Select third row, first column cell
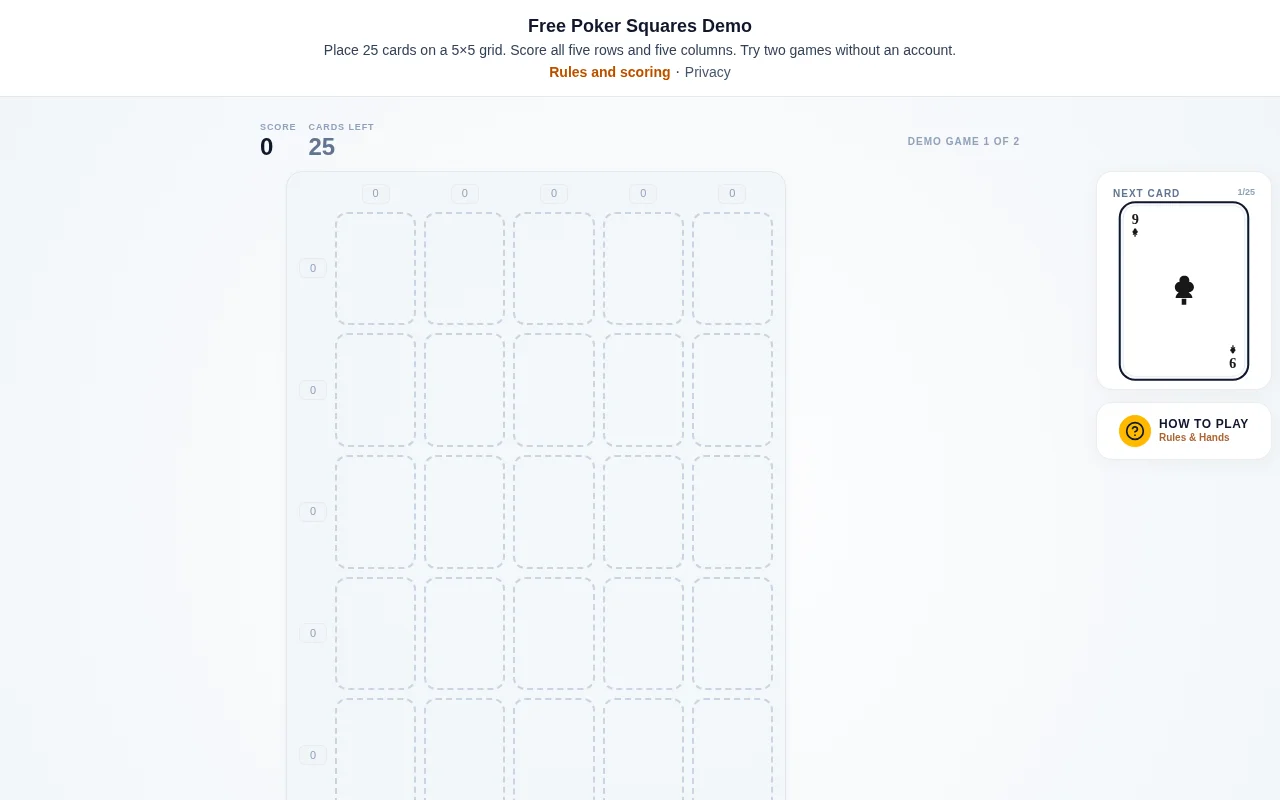This screenshot has width=1280, height=800. (x=375, y=512)
